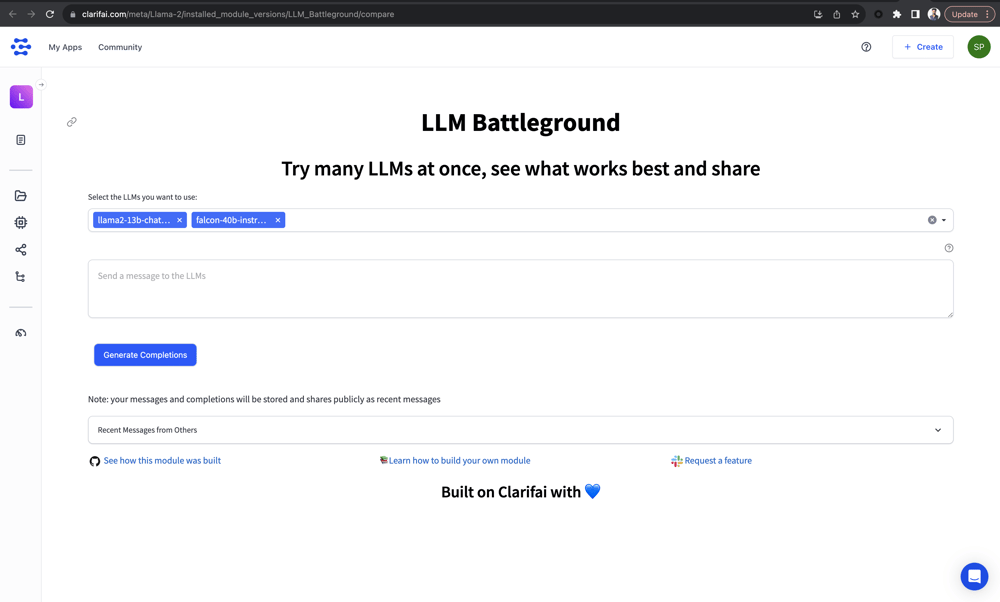This screenshot has width=1000, height=602.
Task: Clear all selected LLMs
Action: (x=932, y=220)
